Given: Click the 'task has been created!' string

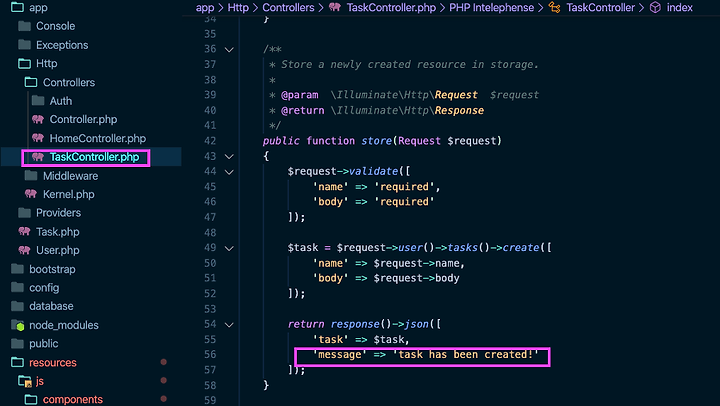Looking at the screenshot, I should [x=465, y=355].
